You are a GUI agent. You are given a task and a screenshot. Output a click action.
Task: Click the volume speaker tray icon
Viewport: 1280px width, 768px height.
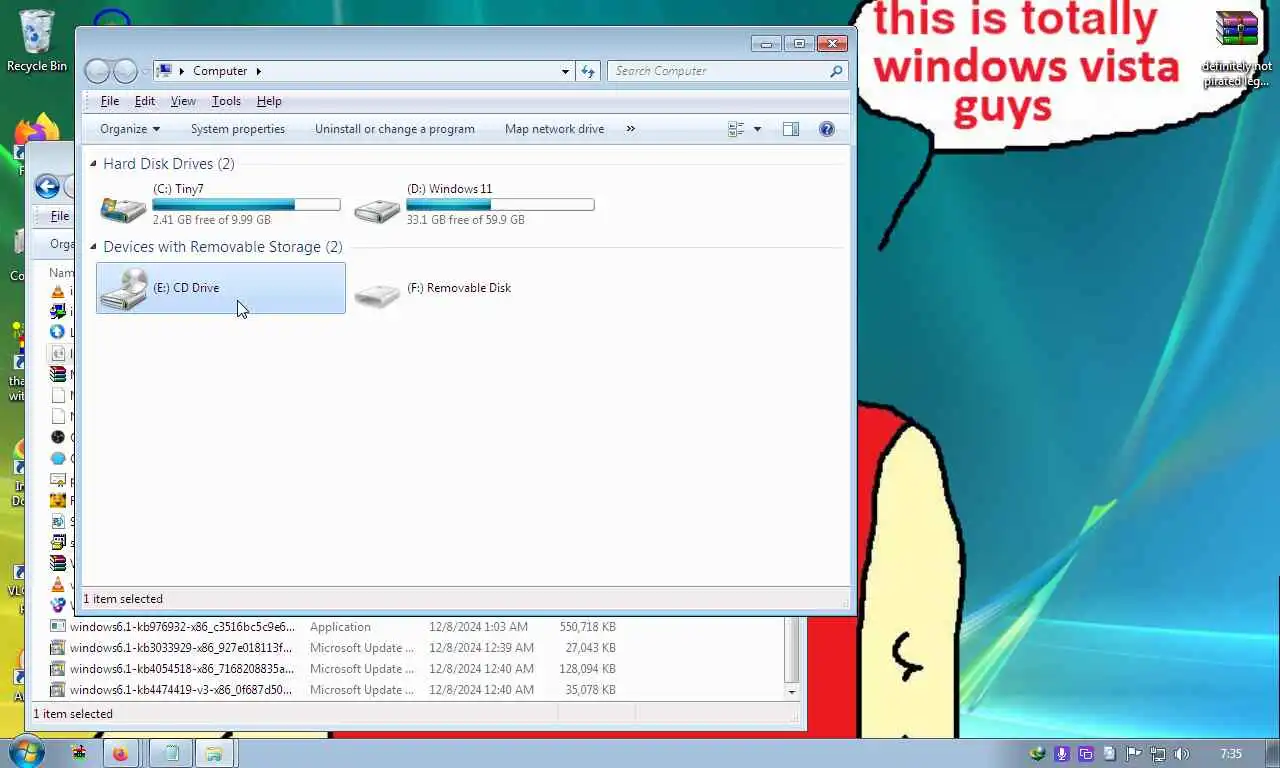coord(1181,754)
